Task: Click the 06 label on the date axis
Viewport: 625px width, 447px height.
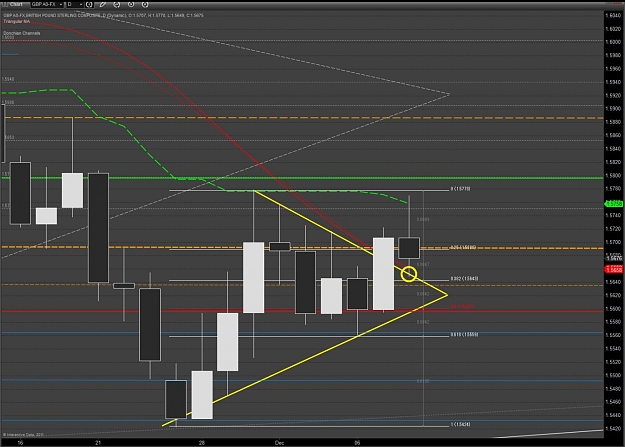Action: pyautogui.click(x=357, y=443)
